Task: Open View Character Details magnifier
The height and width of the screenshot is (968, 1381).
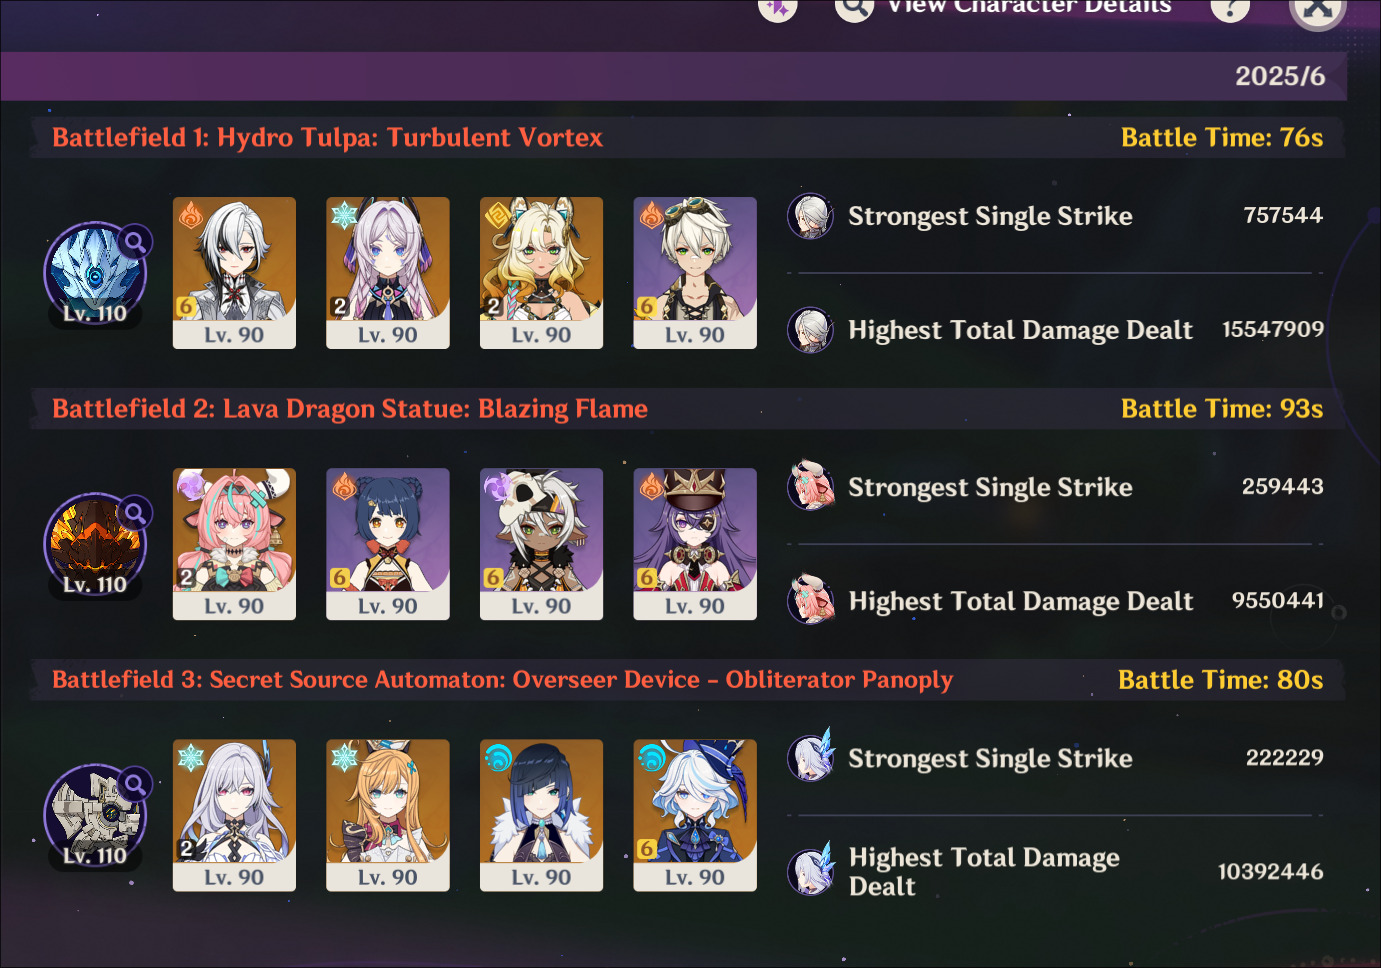Action: 854,8
